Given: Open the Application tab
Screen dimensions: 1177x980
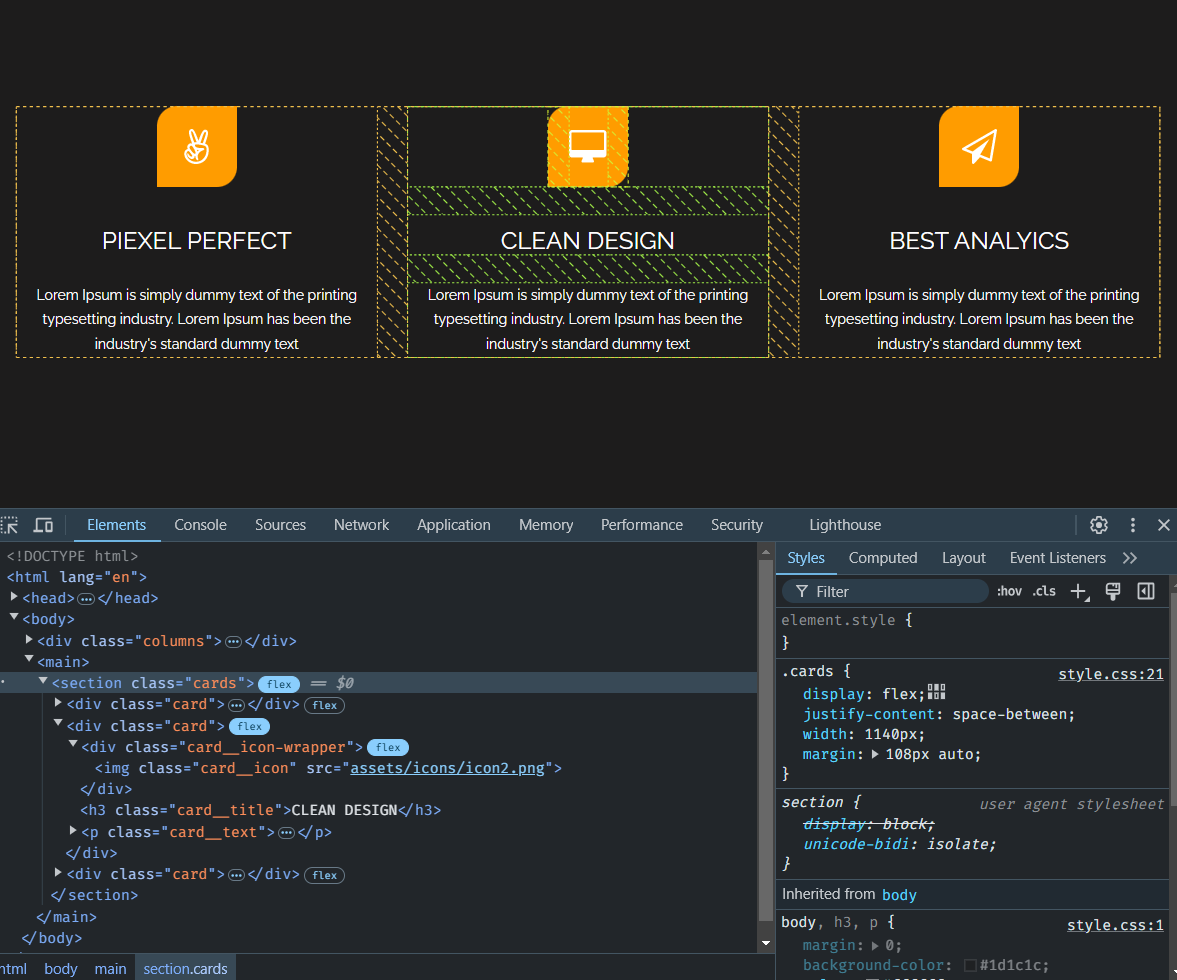Looking at the screenshot, I should (453, 525).
